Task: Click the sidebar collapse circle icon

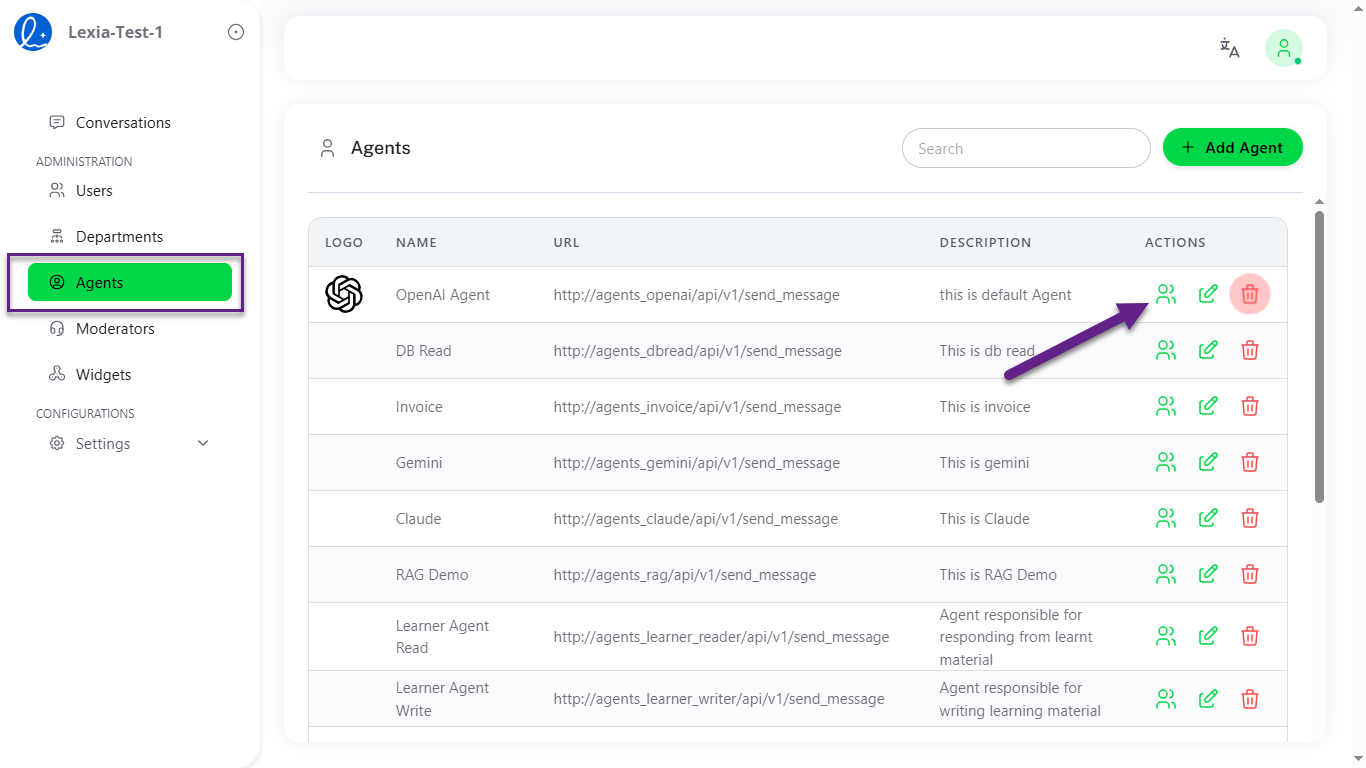Action: click(235, 31)
